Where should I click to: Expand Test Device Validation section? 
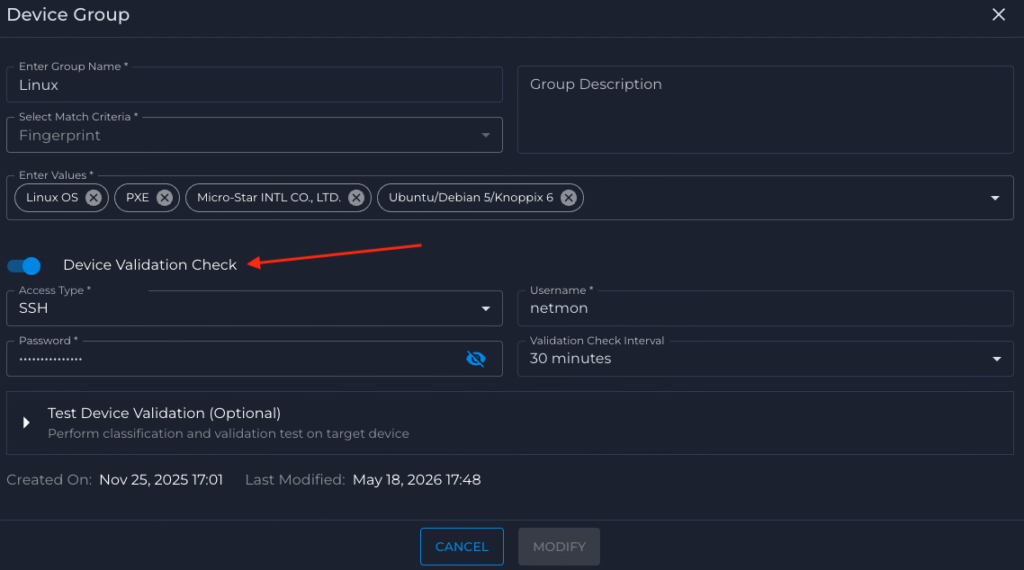26,423
